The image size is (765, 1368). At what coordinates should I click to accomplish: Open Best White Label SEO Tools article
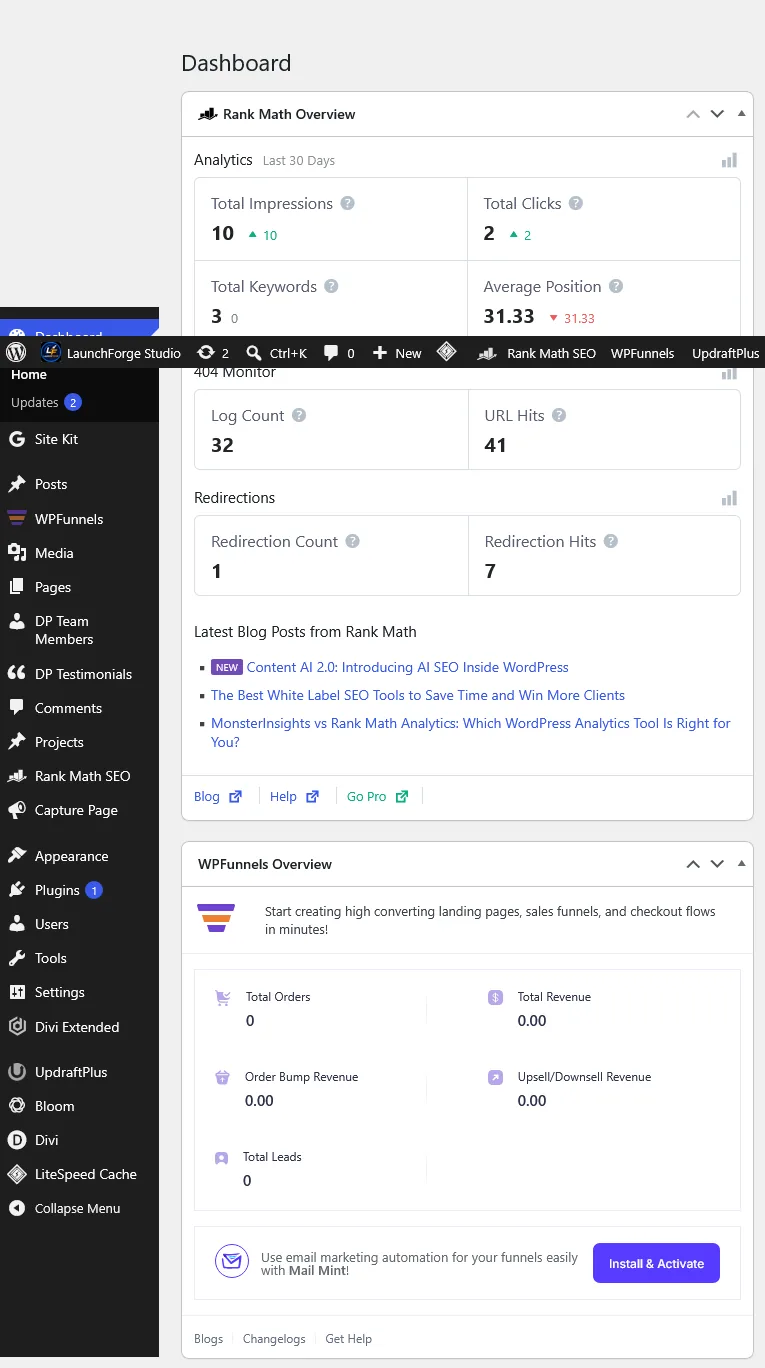[418, 695]
